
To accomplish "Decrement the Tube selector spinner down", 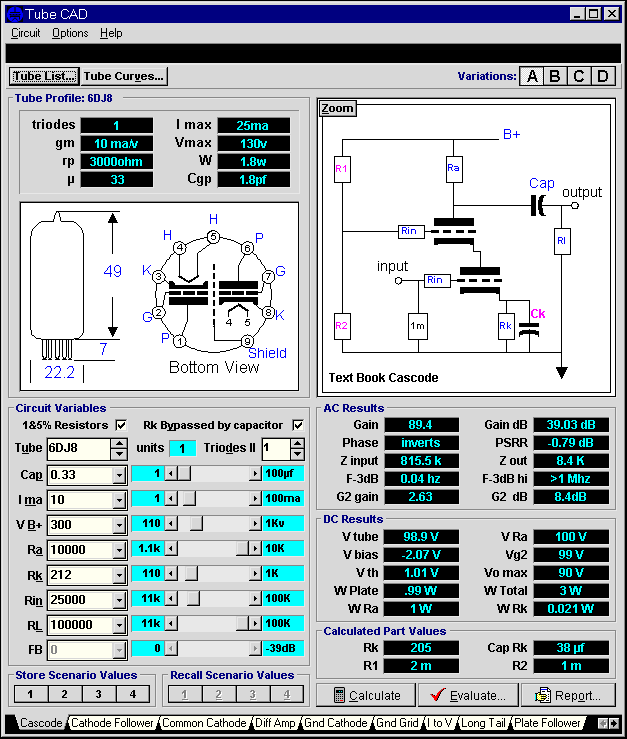I will click(119, 454).
